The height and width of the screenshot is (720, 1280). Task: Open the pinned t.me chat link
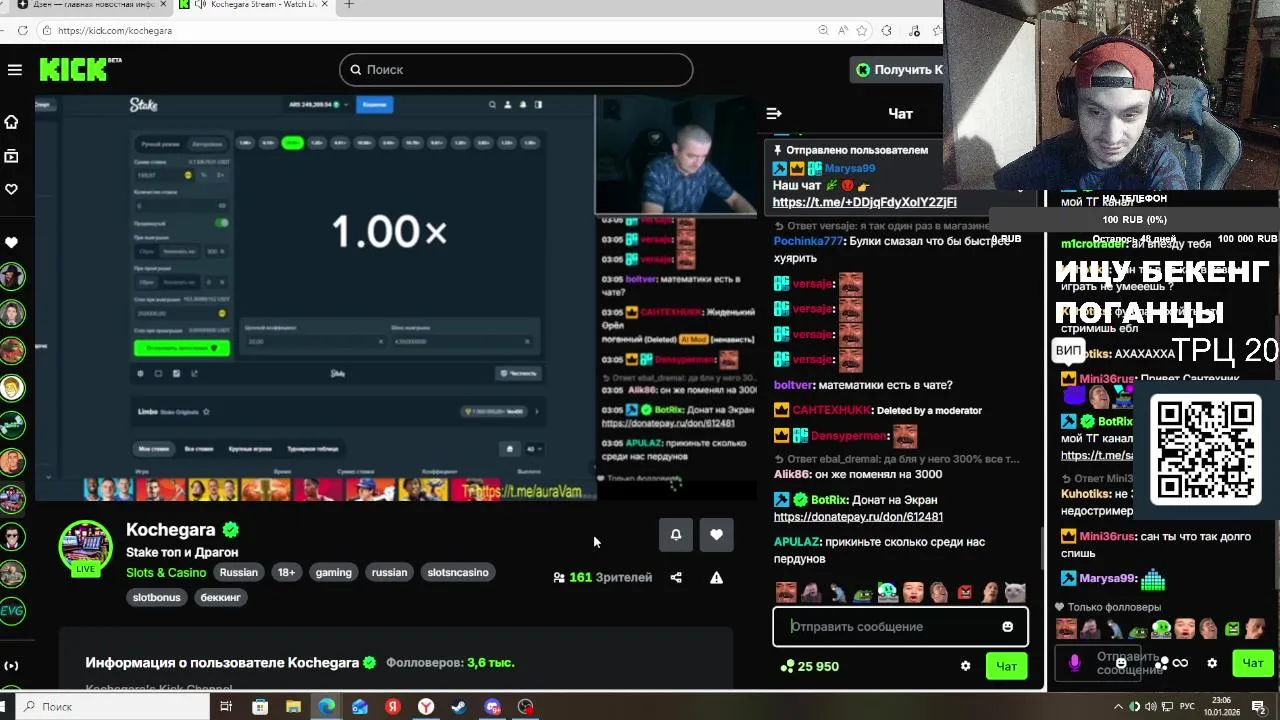(x=864, y=202)
